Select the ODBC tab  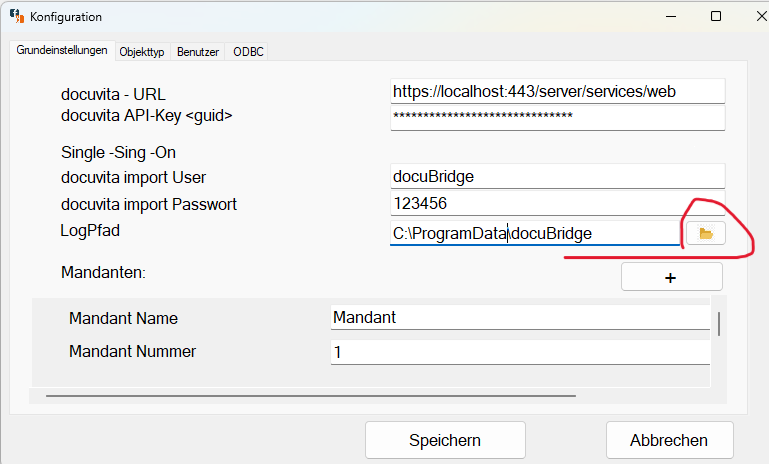tap(247, 51)
